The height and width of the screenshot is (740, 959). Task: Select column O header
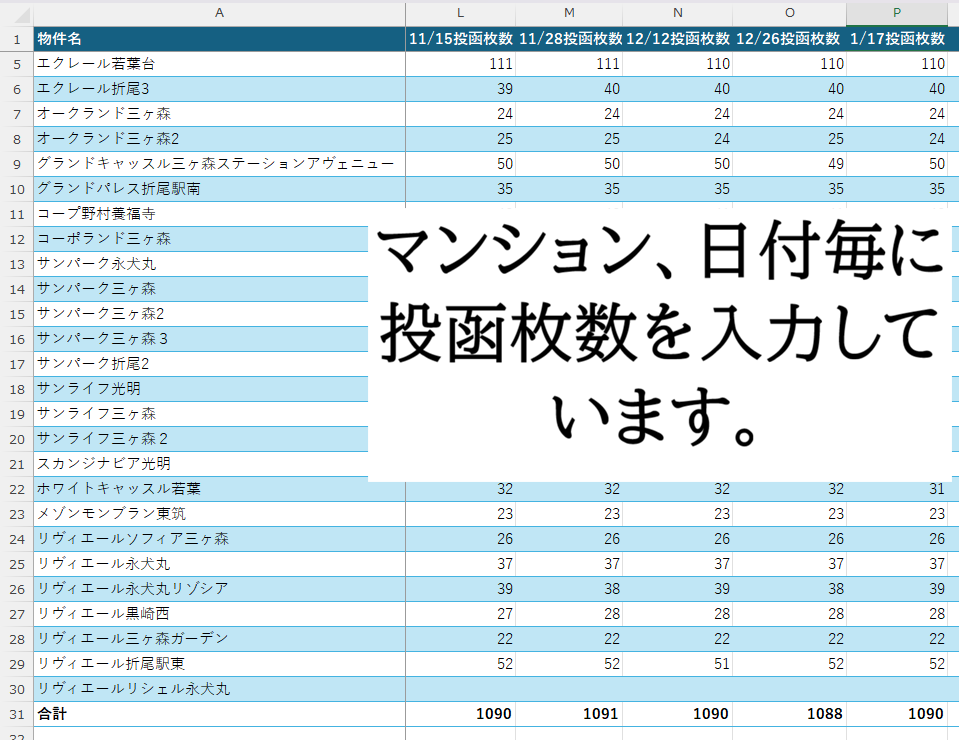[790, 13]
